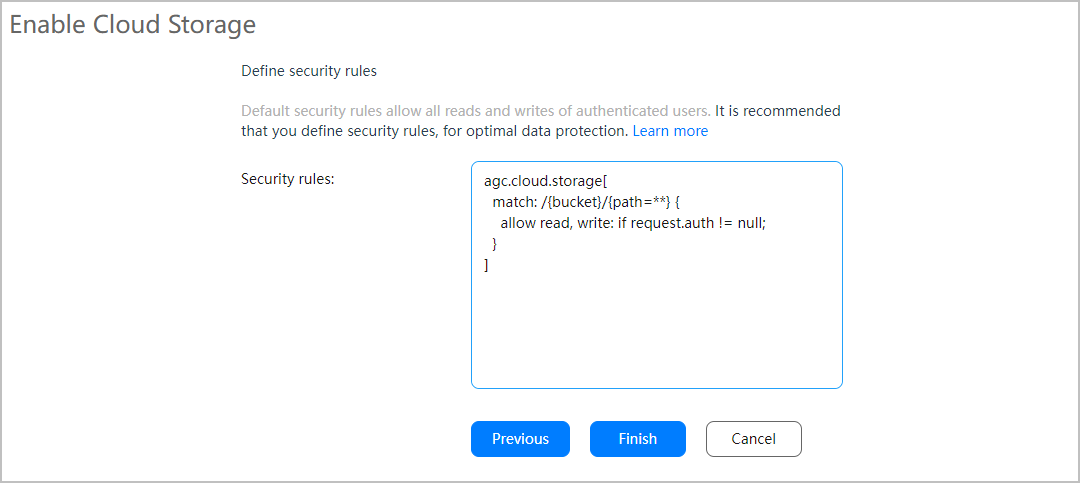Click the Define security rules heading
This screenshot has width=1080, height=483.
click(309, 71)
